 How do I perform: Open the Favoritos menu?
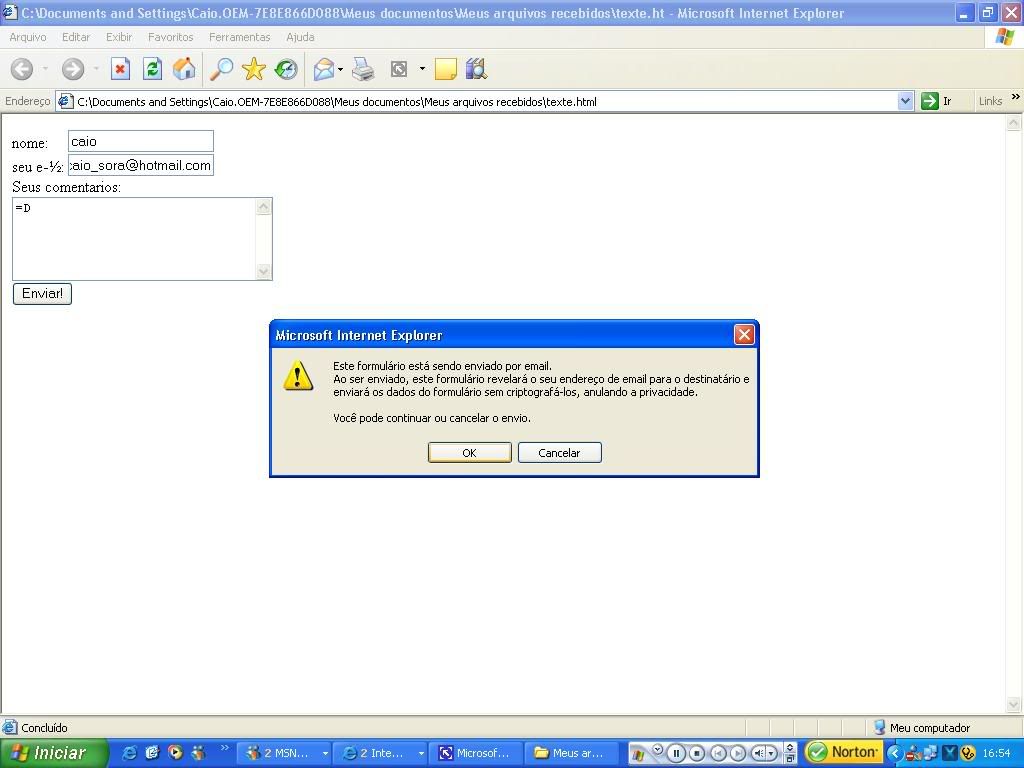(x=170, y=37)
